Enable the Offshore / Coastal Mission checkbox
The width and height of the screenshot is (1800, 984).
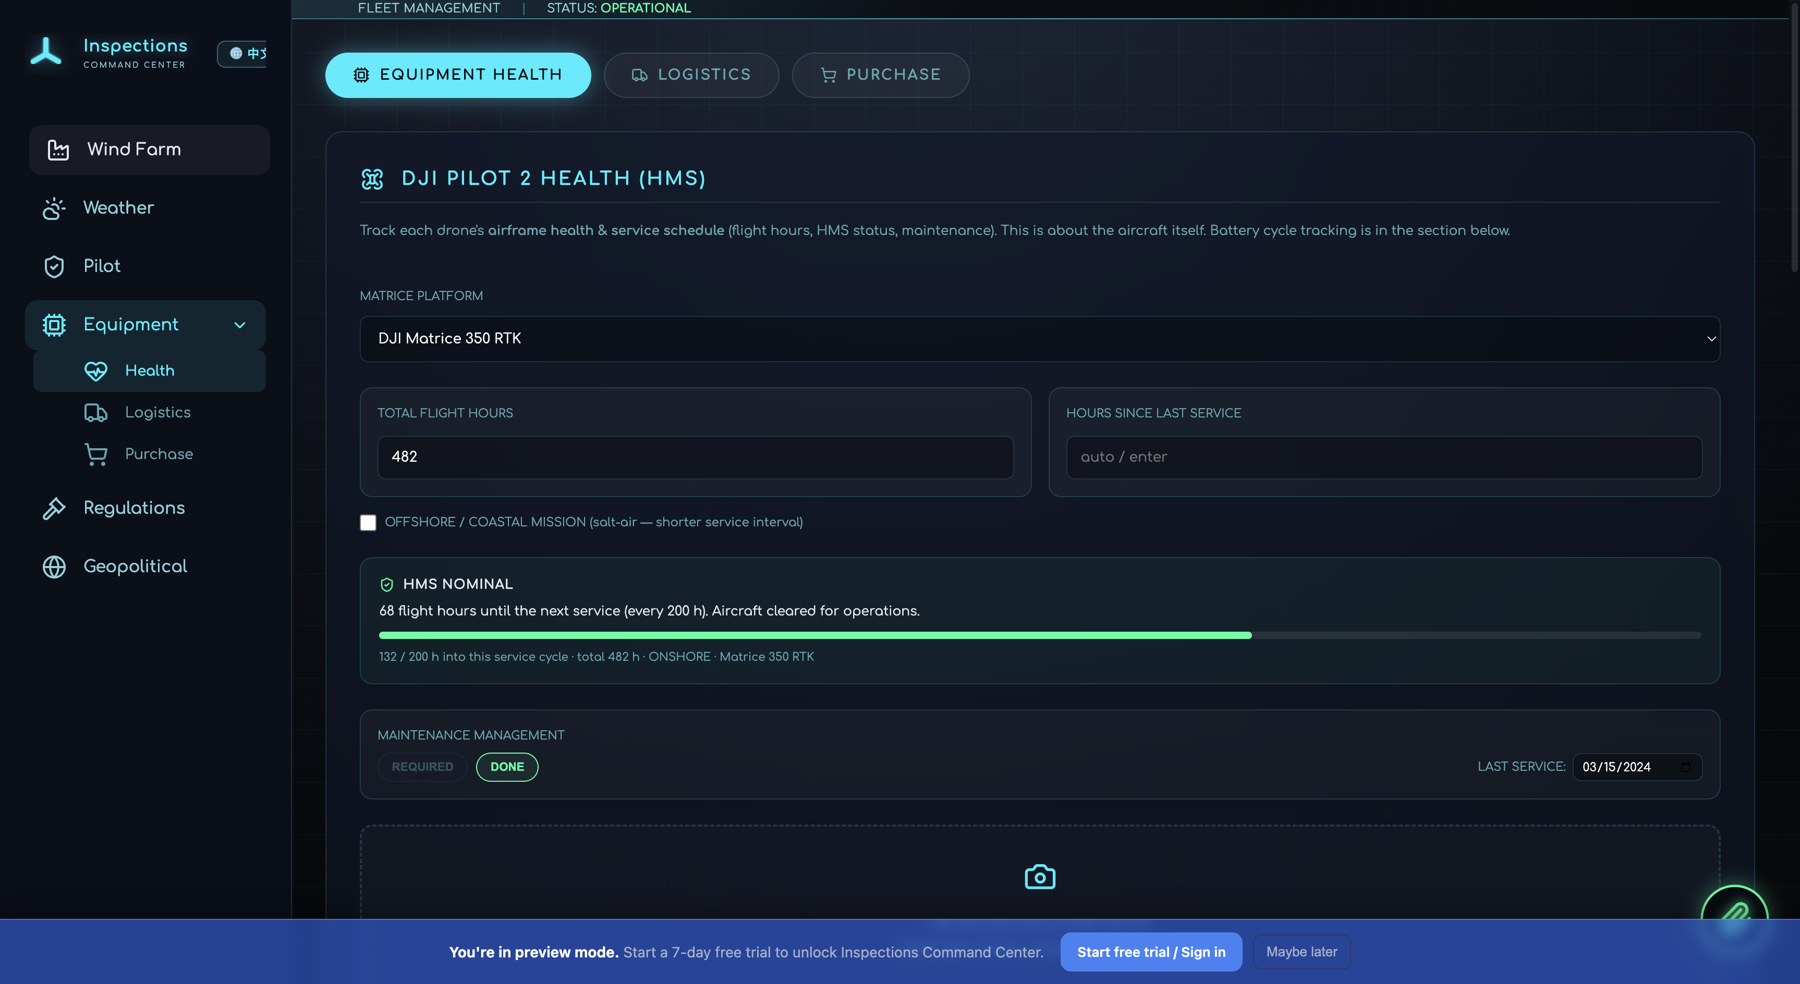click(x=368, y=523)
